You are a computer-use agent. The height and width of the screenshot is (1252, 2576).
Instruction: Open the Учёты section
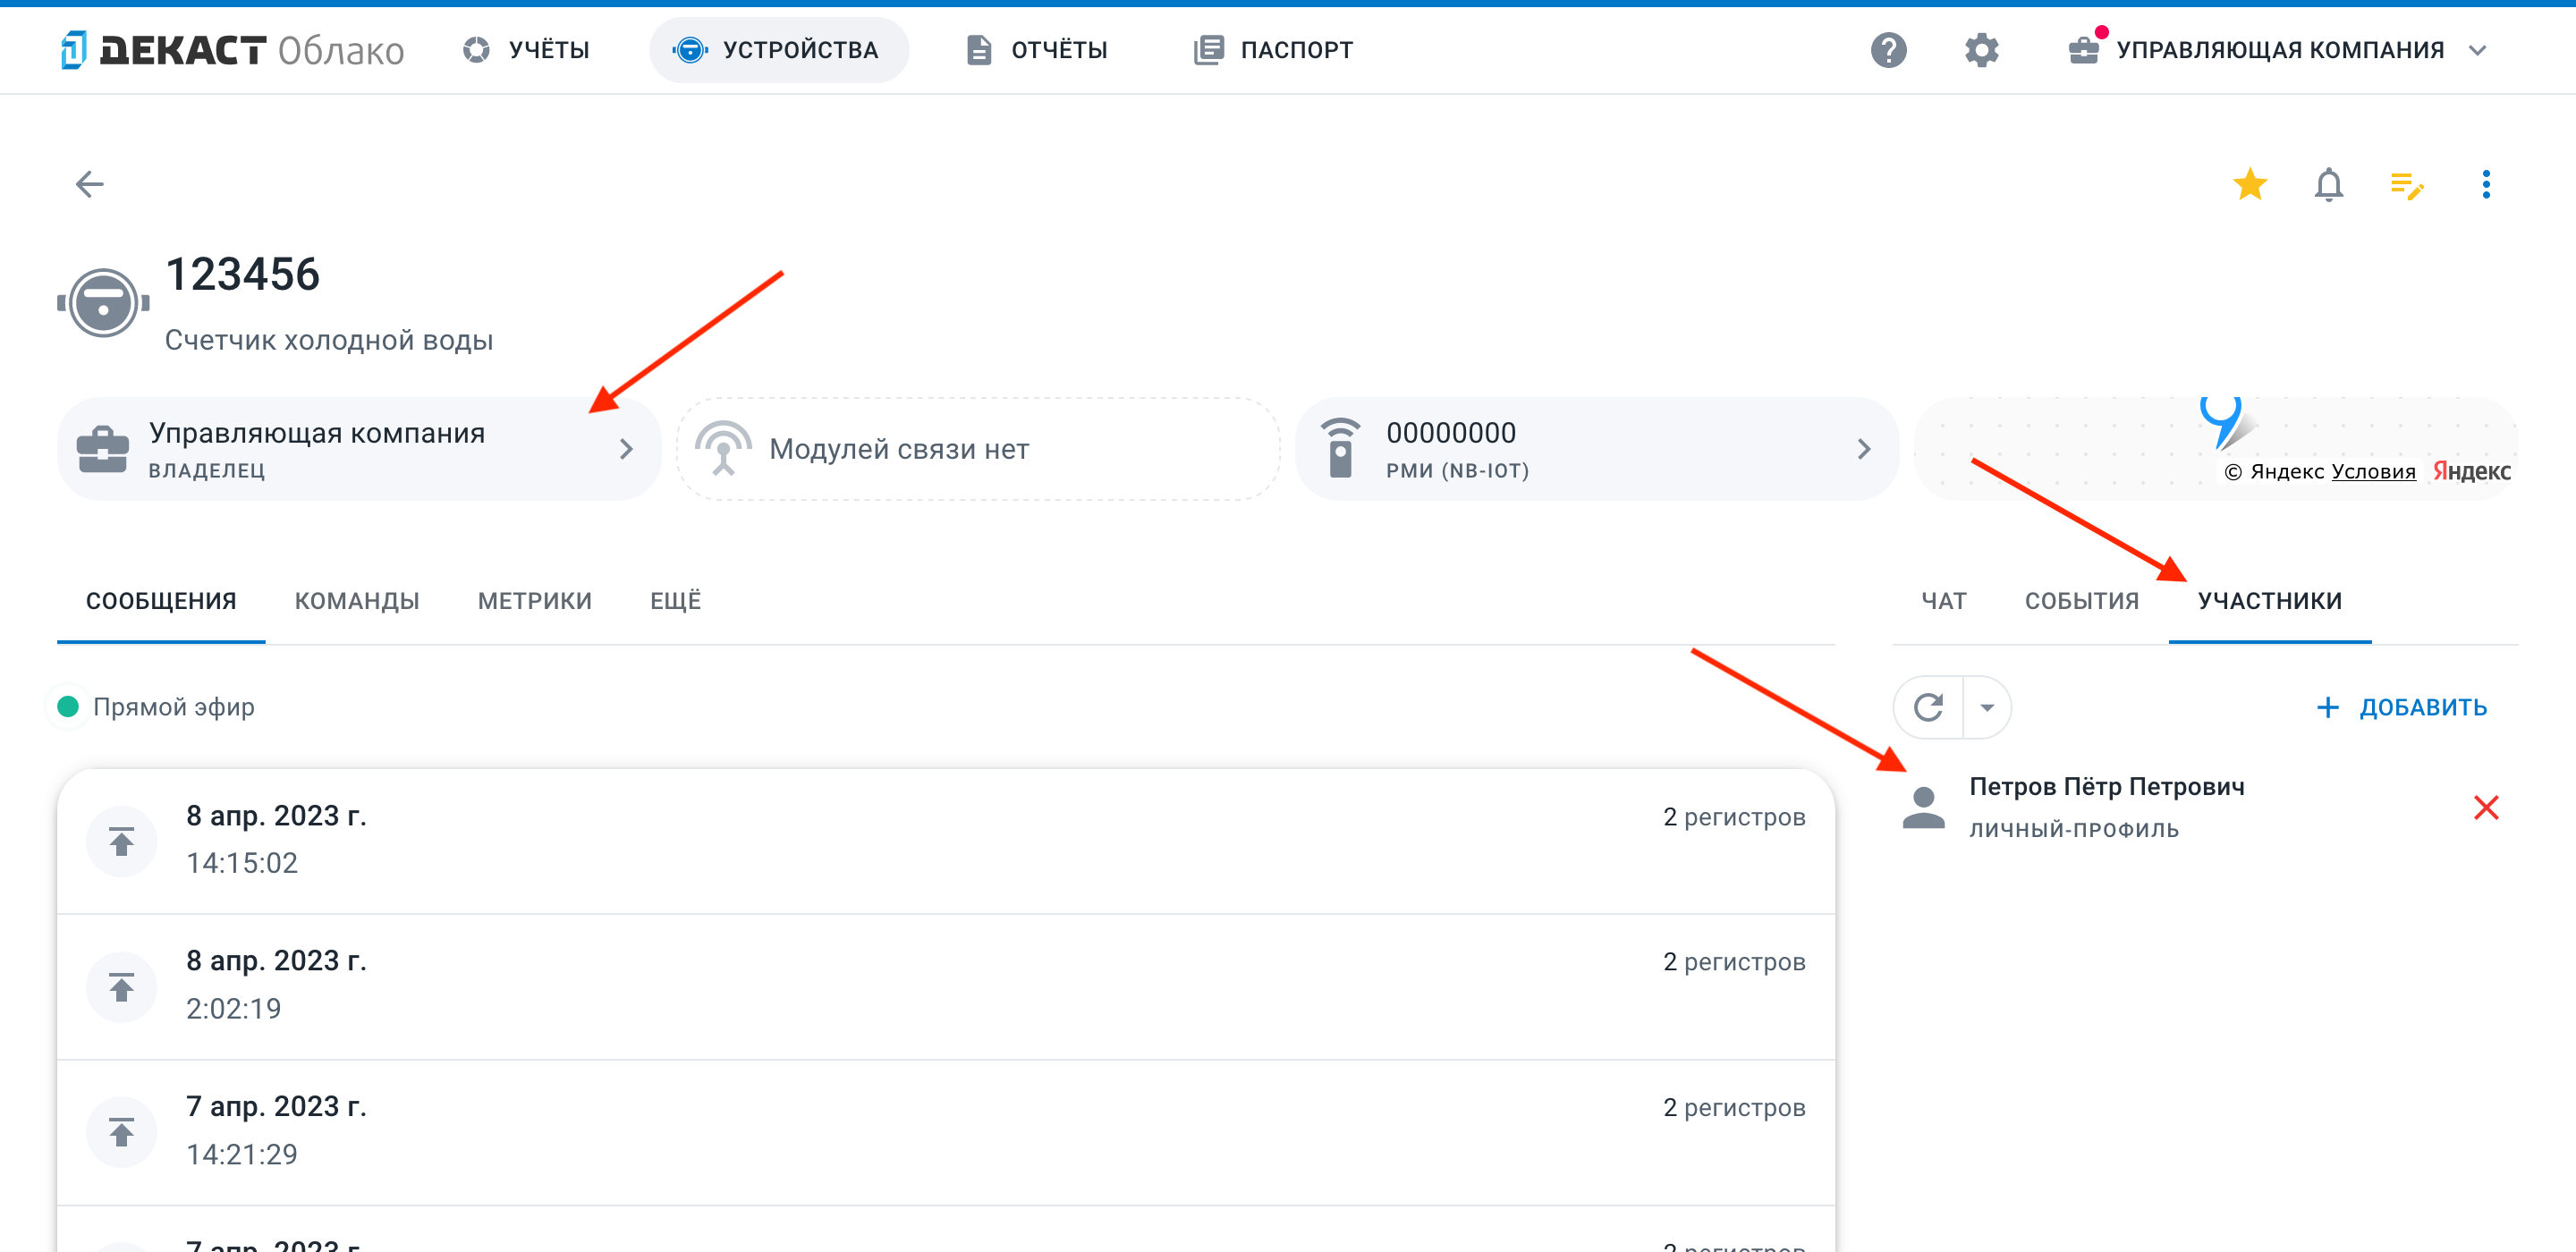tap(527, 50)
